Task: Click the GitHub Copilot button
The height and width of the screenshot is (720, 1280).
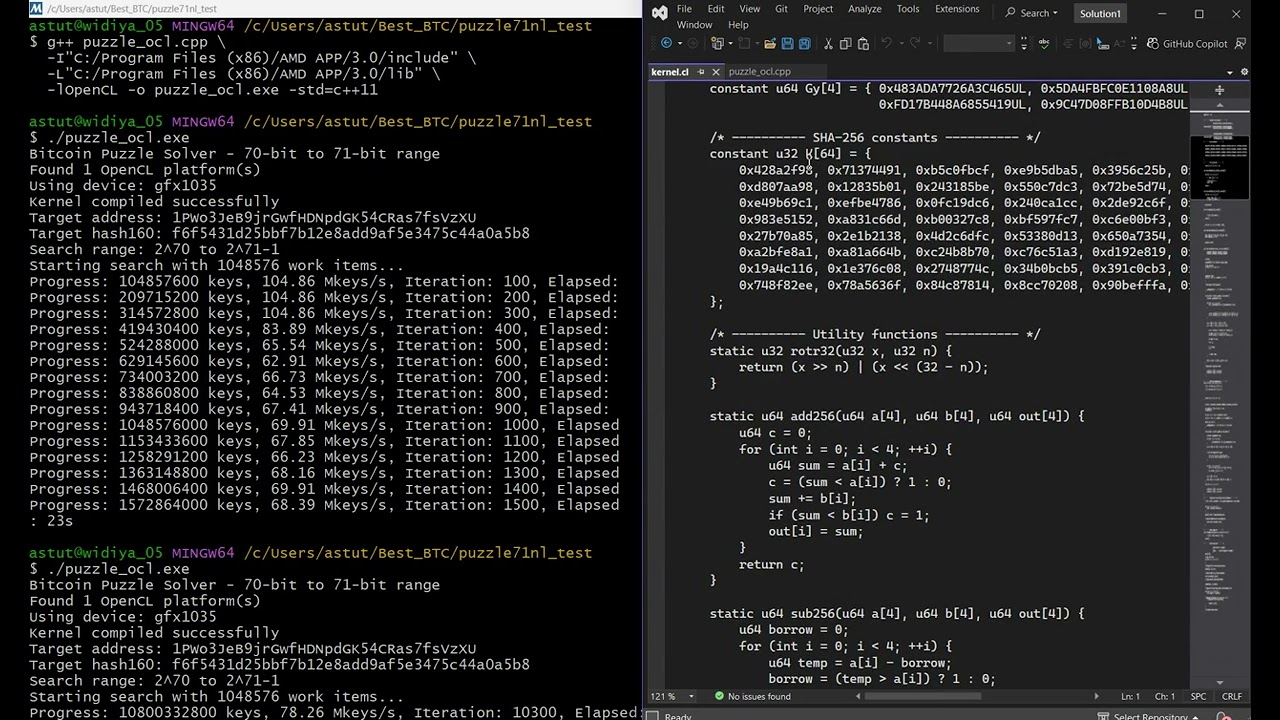Action: (1187, 43)
